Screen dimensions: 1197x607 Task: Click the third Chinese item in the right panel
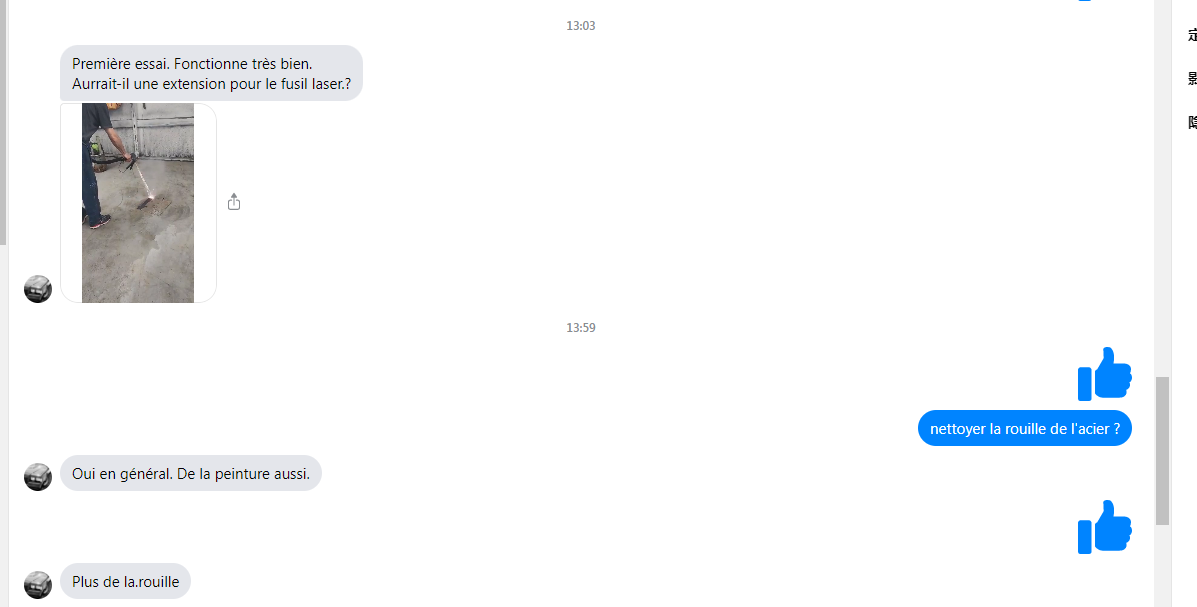(x=1192, y=122)
